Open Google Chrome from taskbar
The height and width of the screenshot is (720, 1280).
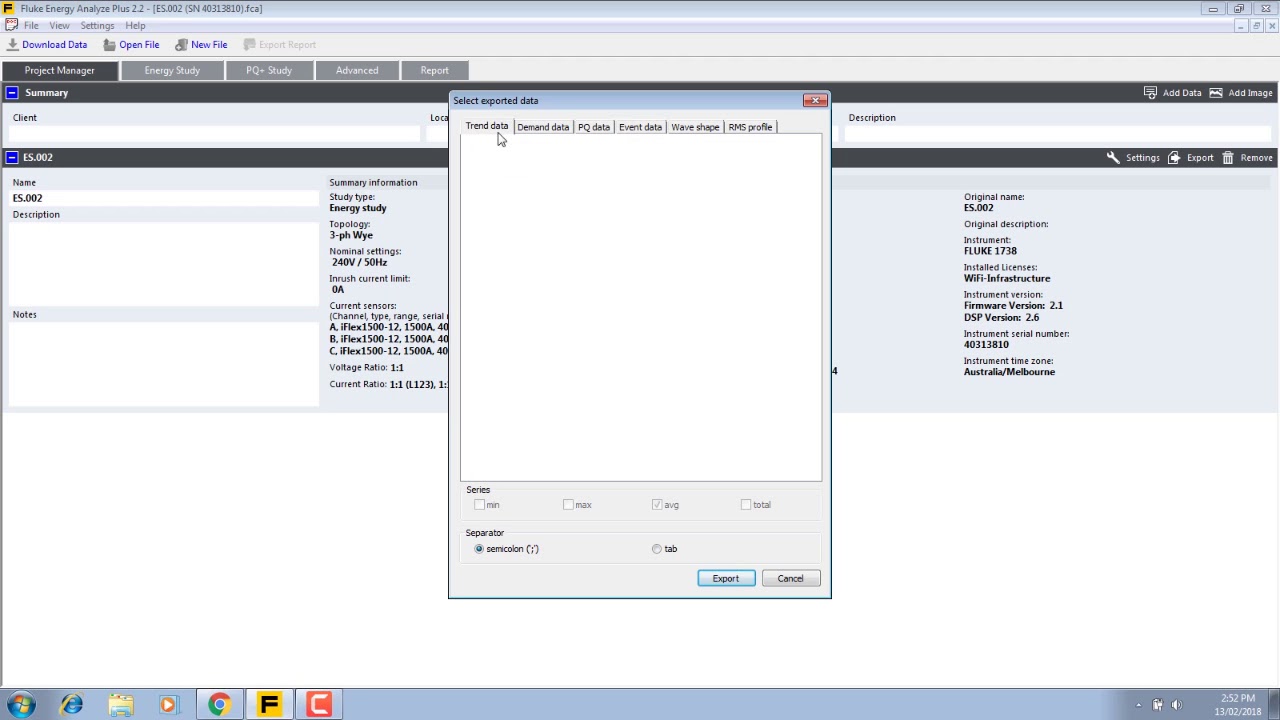point(219,705)
